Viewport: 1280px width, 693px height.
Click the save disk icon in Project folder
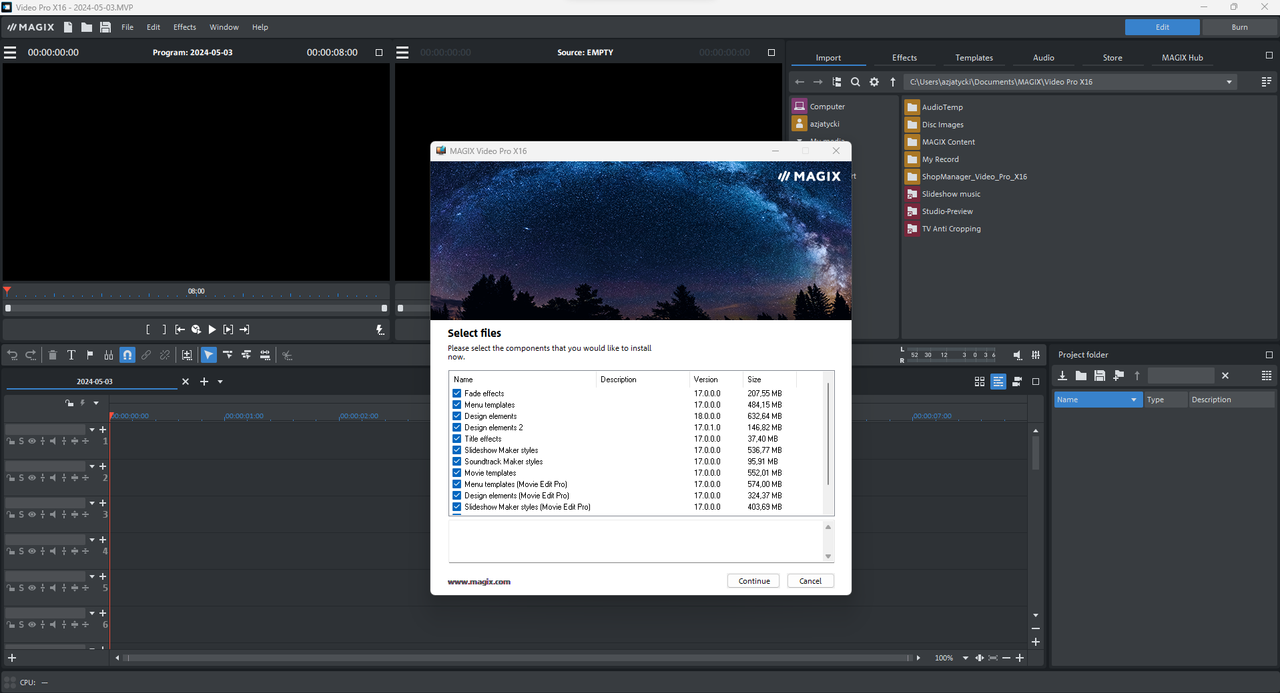pyautogui.click(x=1100, y=376)
